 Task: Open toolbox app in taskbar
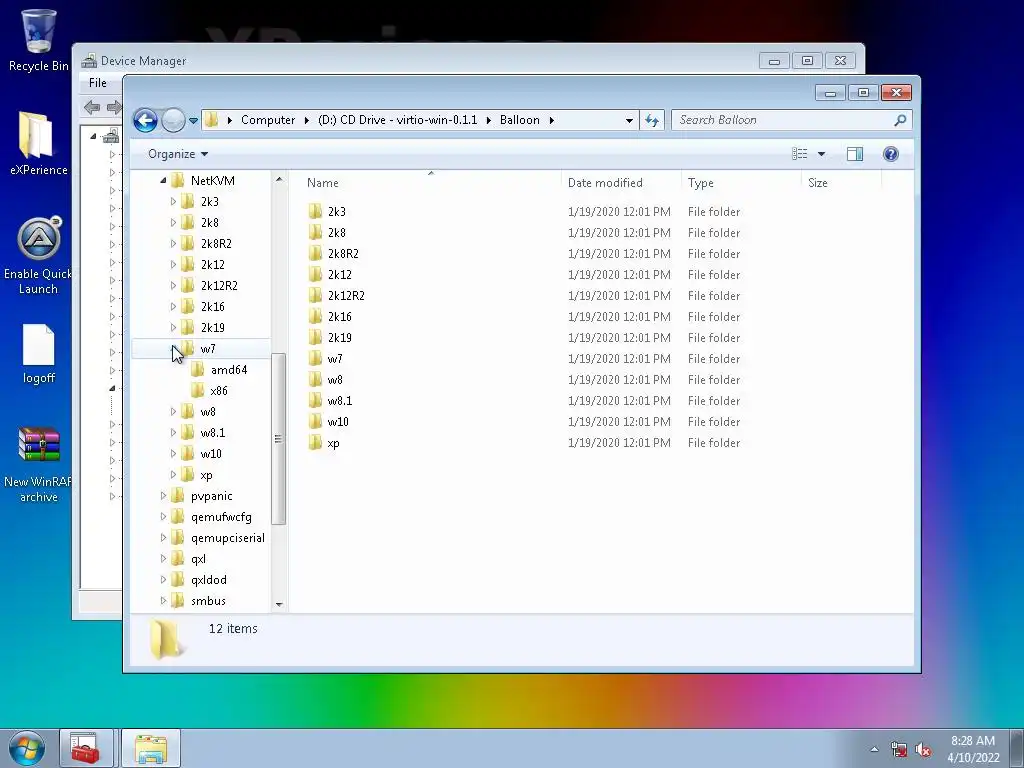86,748
